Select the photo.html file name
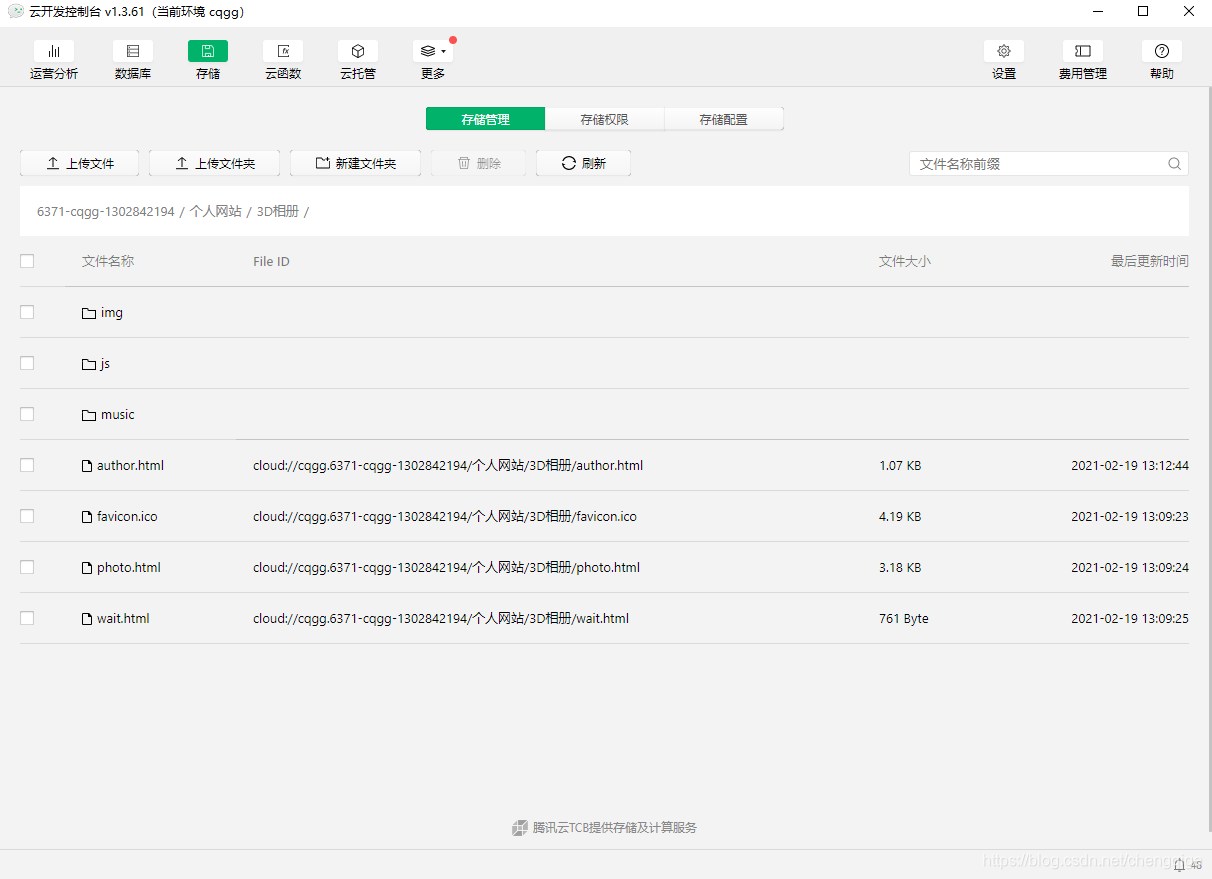 (129, 568)
